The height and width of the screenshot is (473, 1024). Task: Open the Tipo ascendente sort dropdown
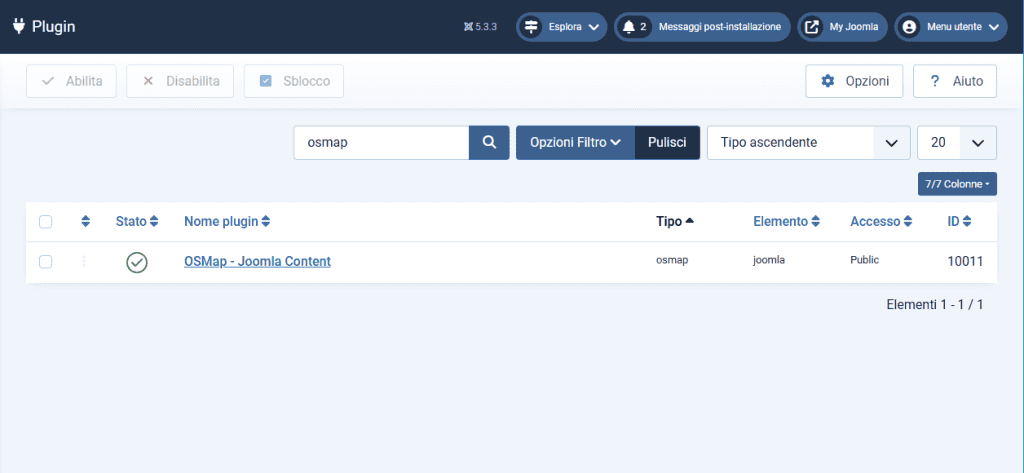point(808,142)
